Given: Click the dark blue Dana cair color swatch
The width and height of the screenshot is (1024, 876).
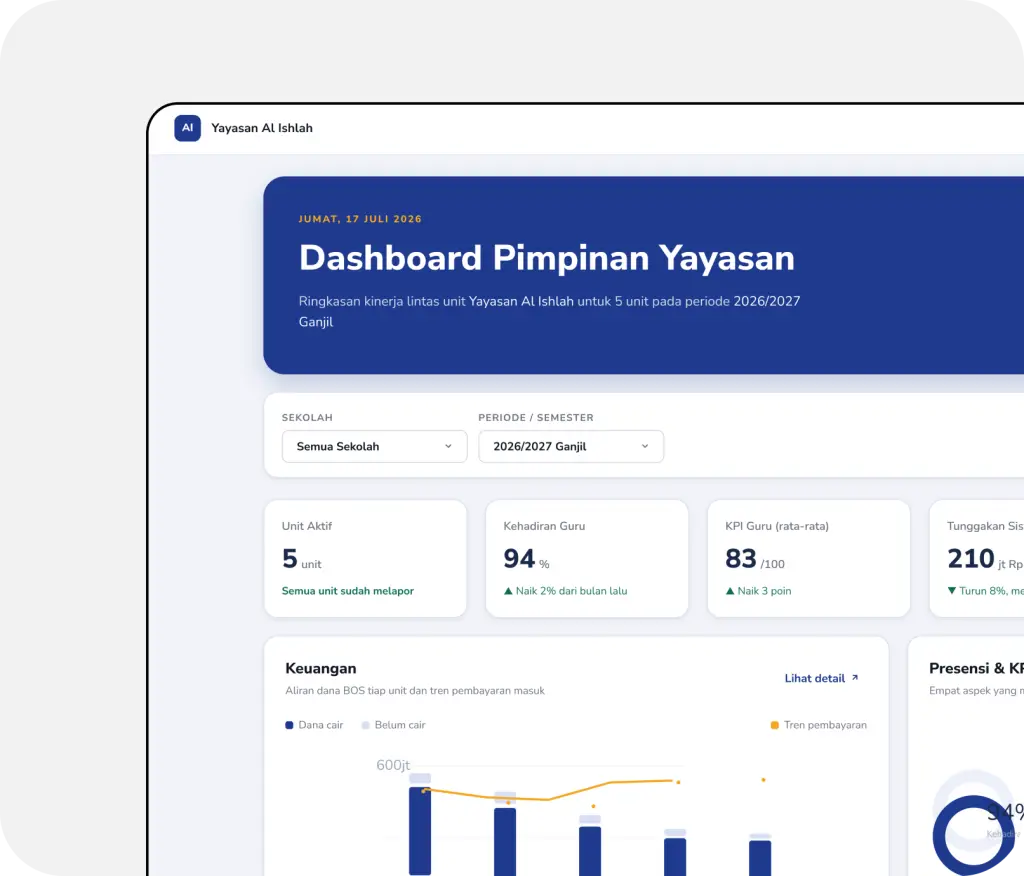Looking at the screenshot, I should click(x=289, y=725).
